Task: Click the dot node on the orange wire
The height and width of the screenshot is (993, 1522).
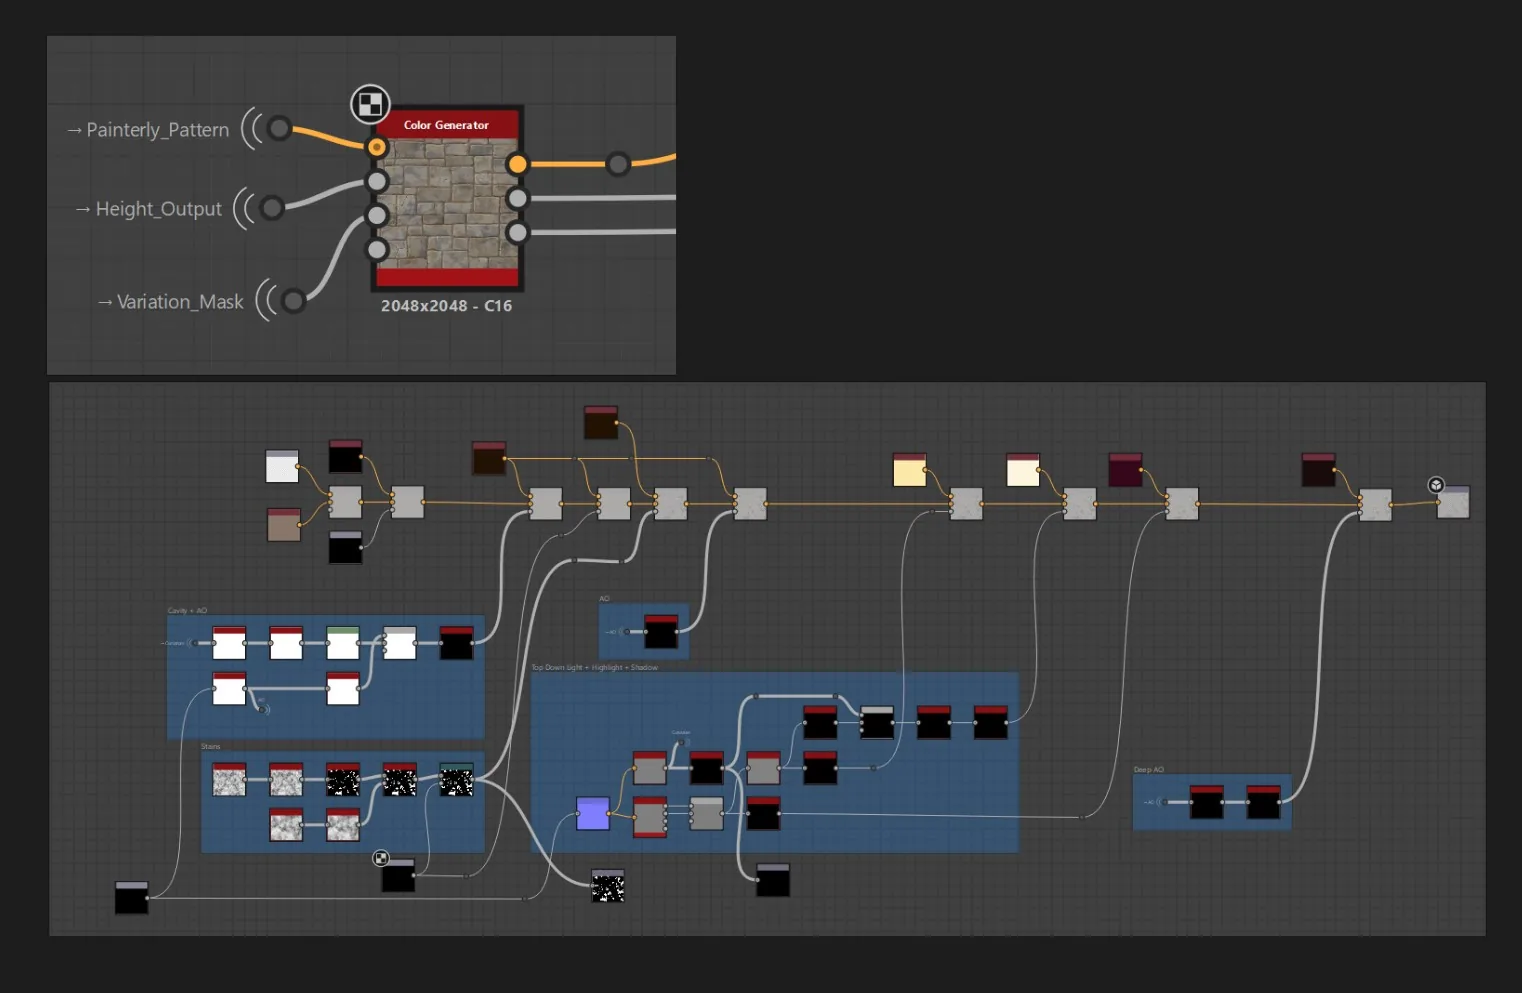Action: (618, 163)
